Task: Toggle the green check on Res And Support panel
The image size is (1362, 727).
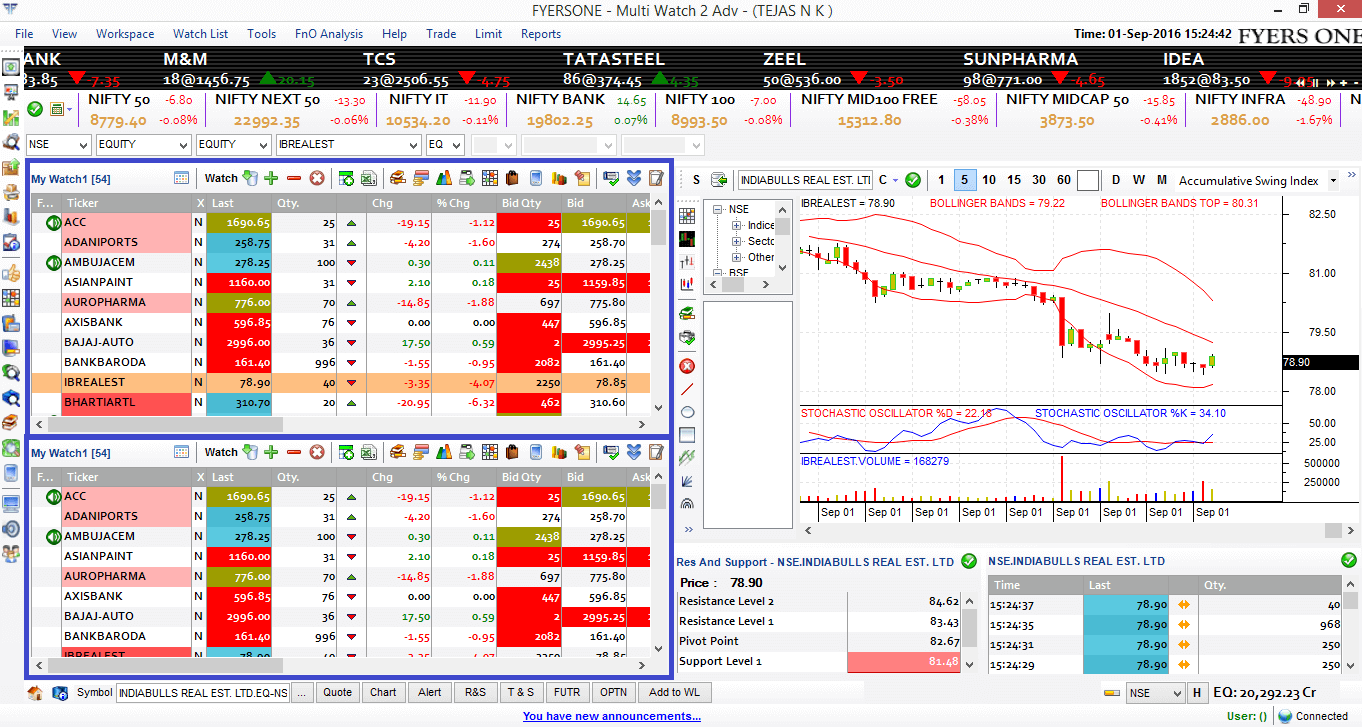Action: (968, 561)
